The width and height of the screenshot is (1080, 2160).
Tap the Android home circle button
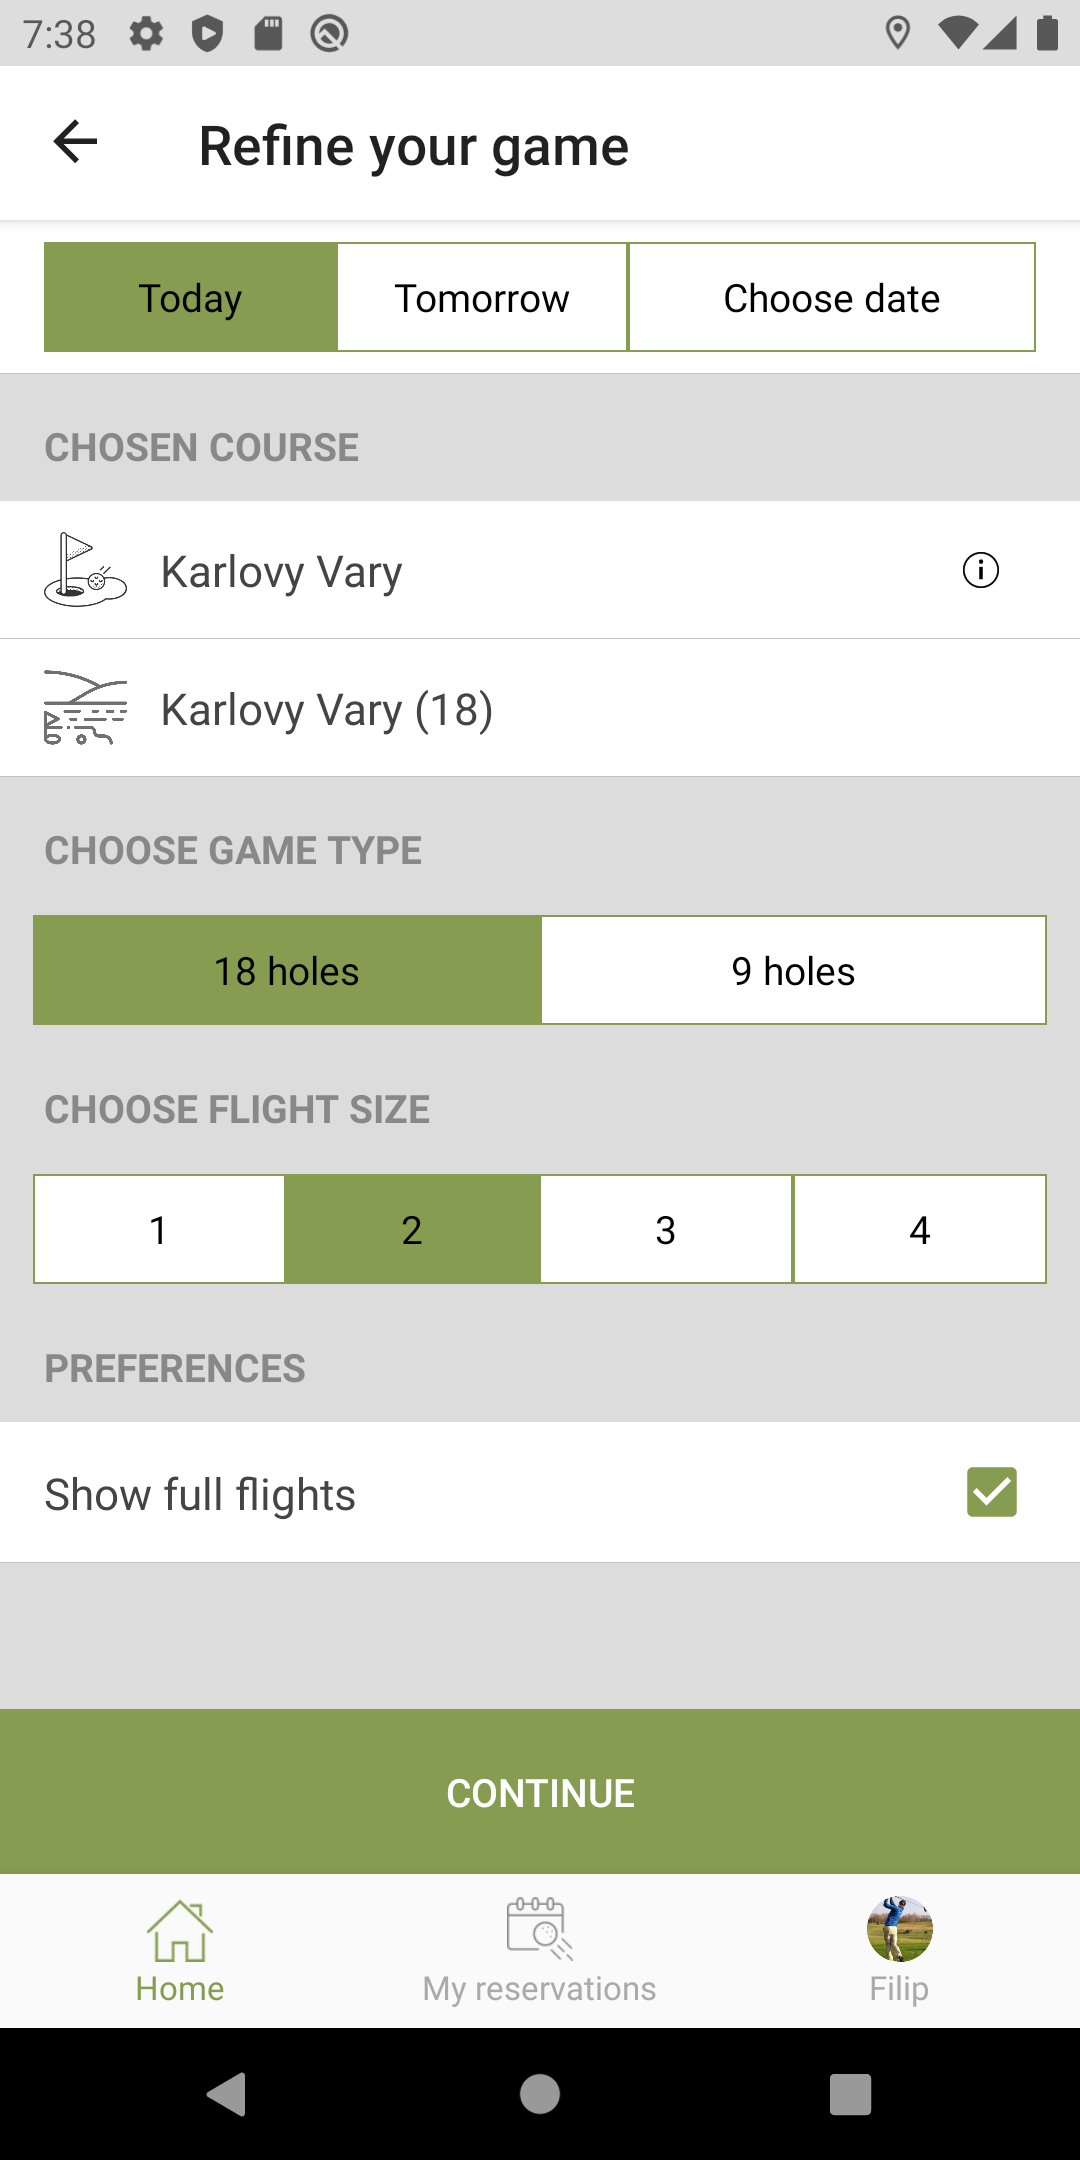pos(540,2094)
